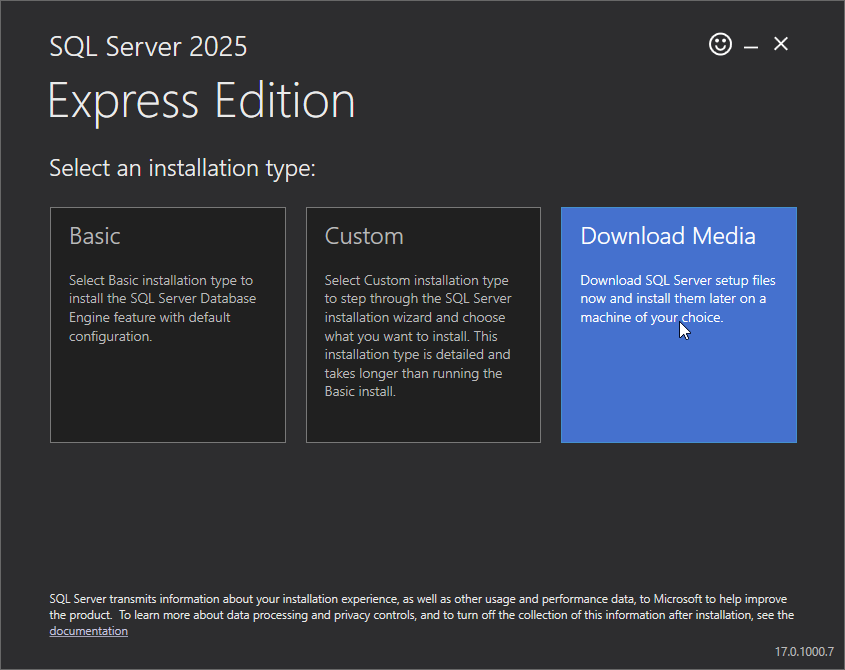
Task: Close the SQL Server installer window
Action: coord(781,44)
